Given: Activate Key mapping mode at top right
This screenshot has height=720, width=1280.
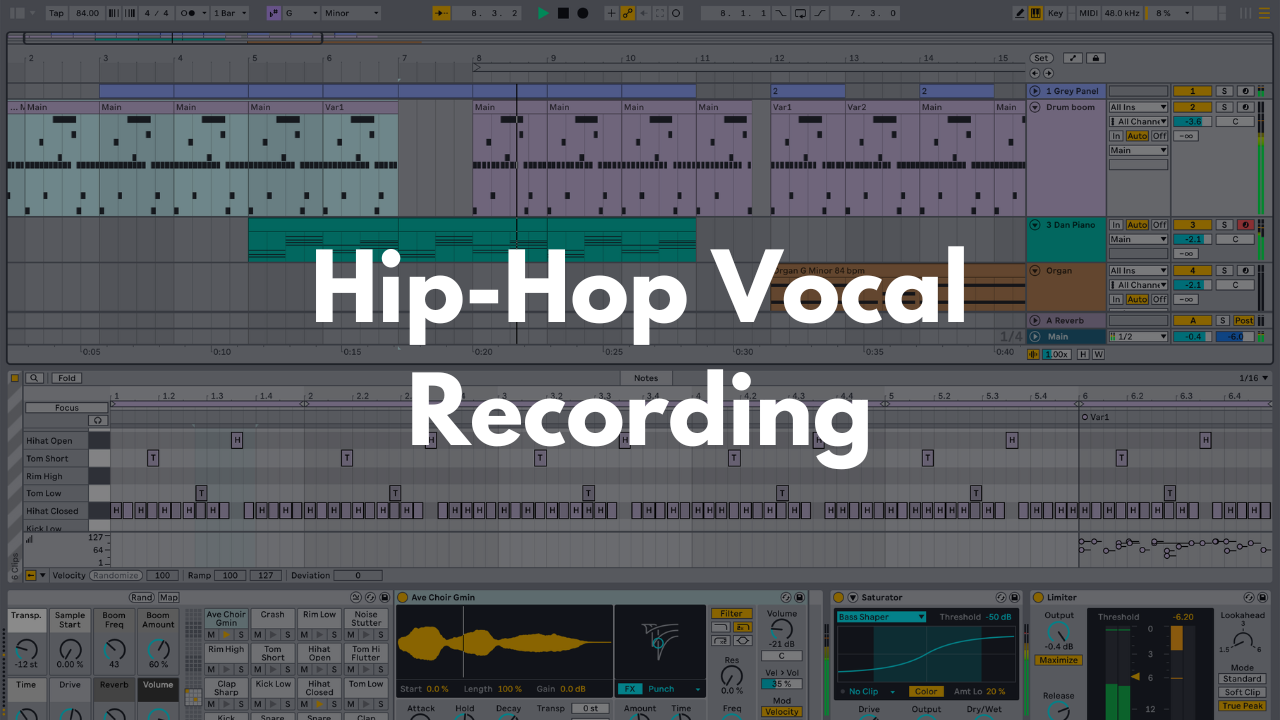Looking at the screenshot, I should point(1057,13).
